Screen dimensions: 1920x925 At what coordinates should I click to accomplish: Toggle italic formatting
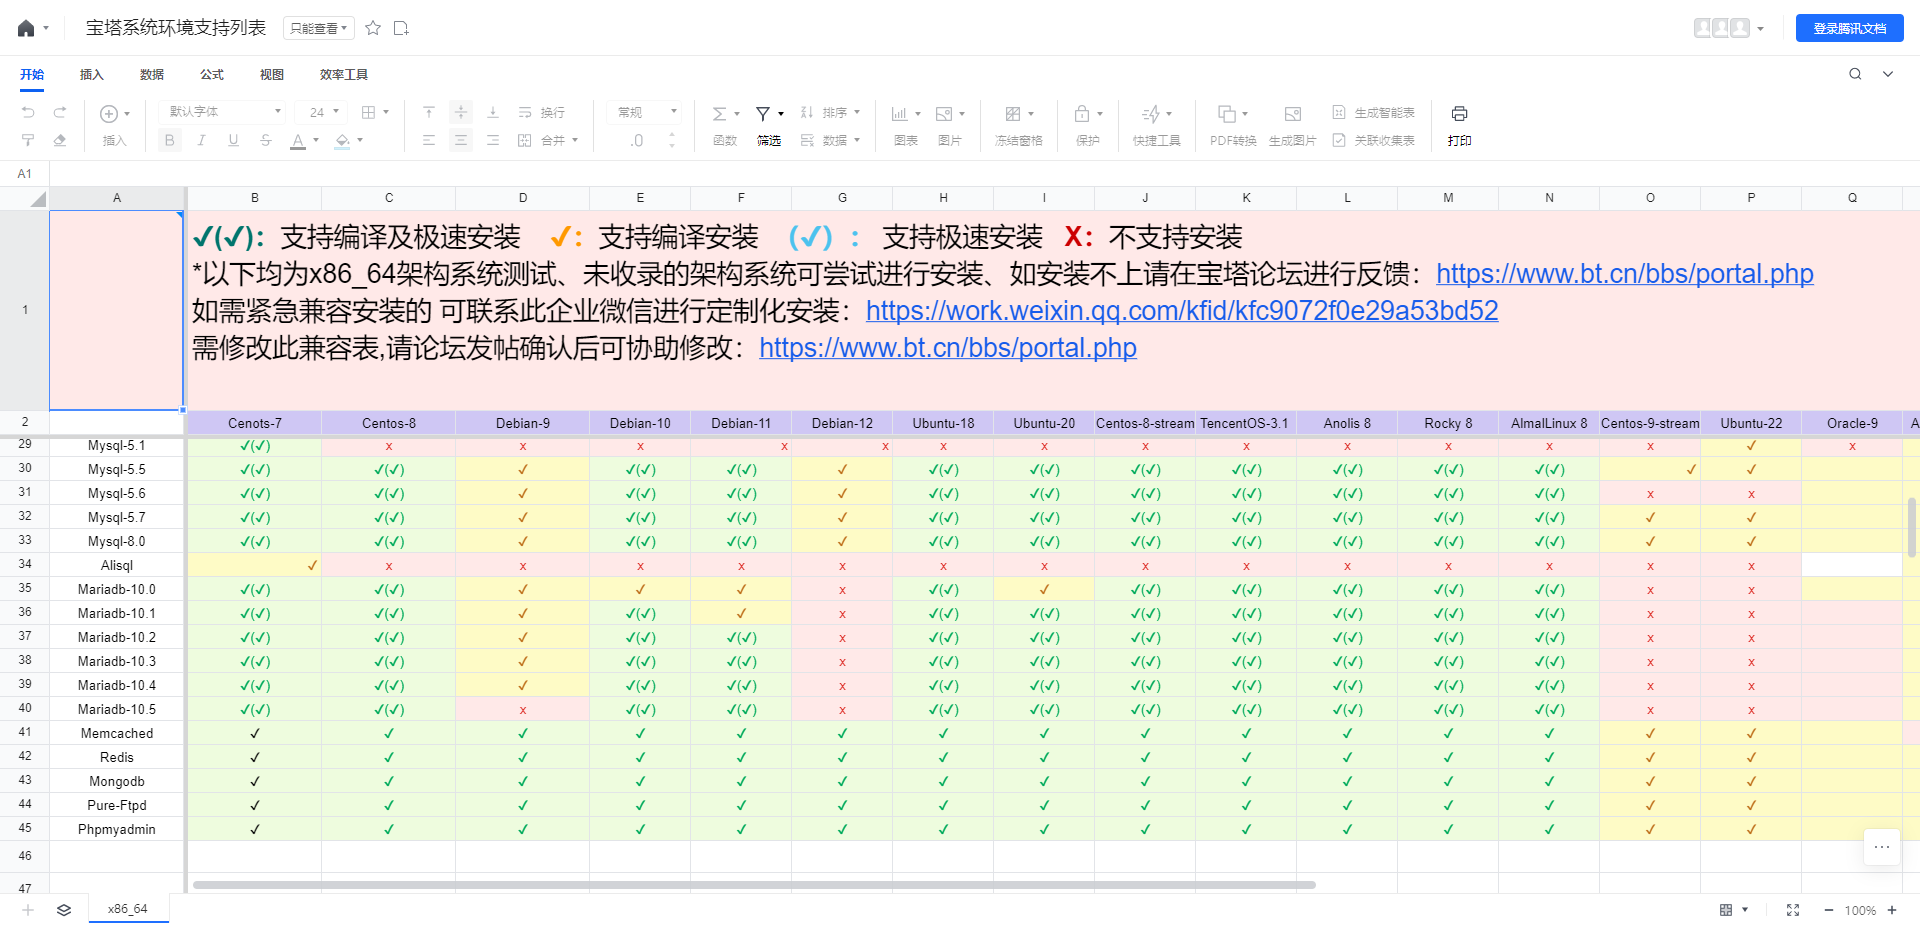pyautogui.click(x=202, y=140)
